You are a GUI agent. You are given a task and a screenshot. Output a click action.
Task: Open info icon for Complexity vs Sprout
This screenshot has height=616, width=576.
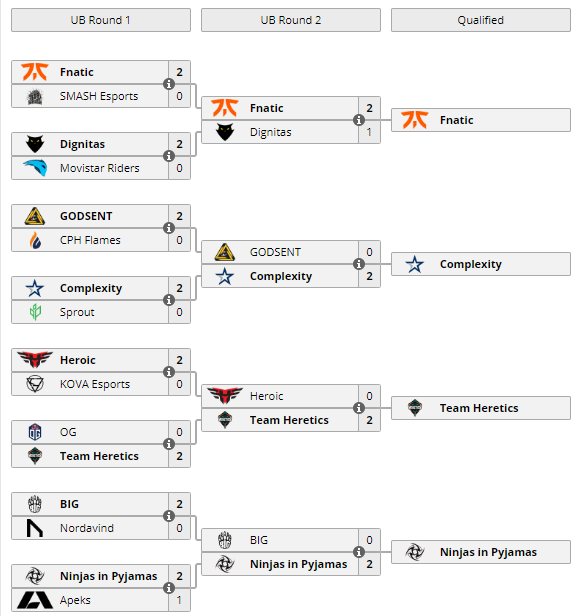tap(169, 300)
